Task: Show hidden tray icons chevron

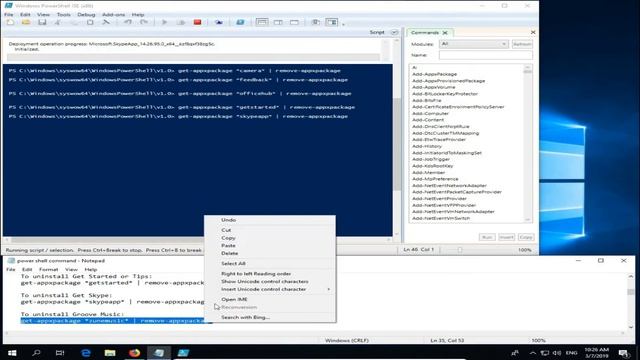Action: click(533, 353)
